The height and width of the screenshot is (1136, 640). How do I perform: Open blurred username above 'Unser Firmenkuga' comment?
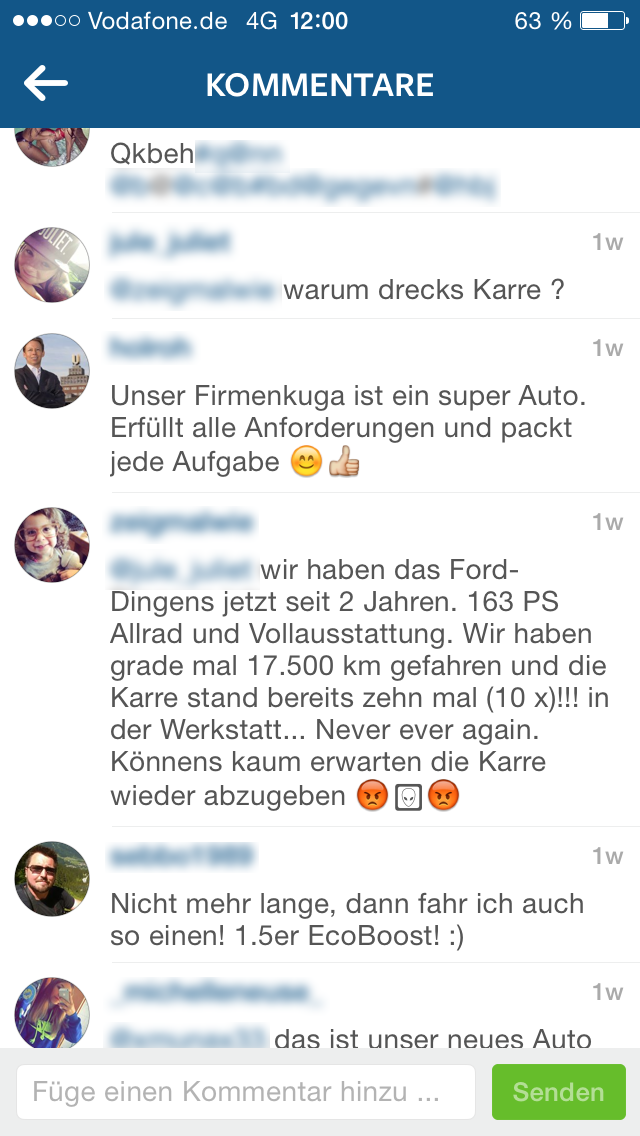pos(151,348)
